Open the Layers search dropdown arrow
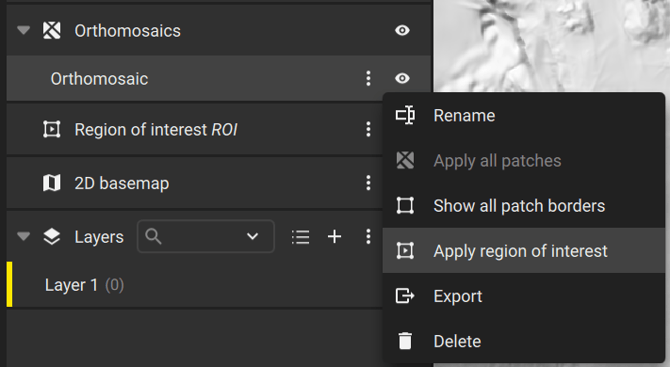This screenshot has height=367, width=670. click(253, 236)
